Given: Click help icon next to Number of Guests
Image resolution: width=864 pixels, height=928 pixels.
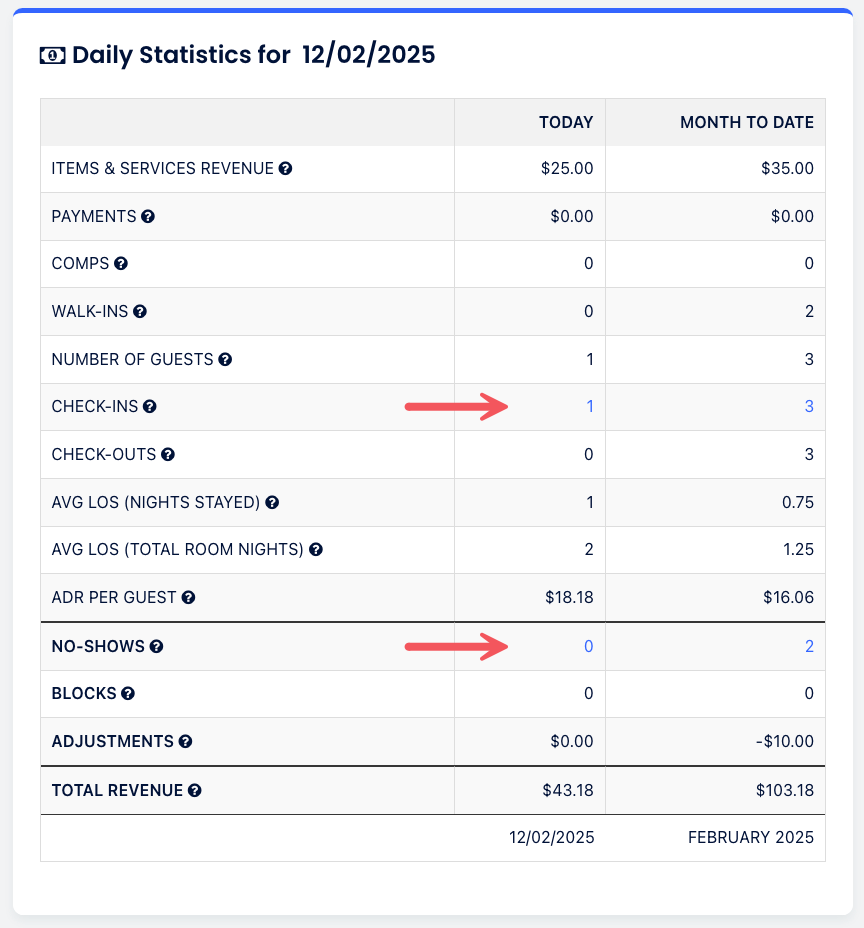Looking at the screenshot, I should point(225,359).
